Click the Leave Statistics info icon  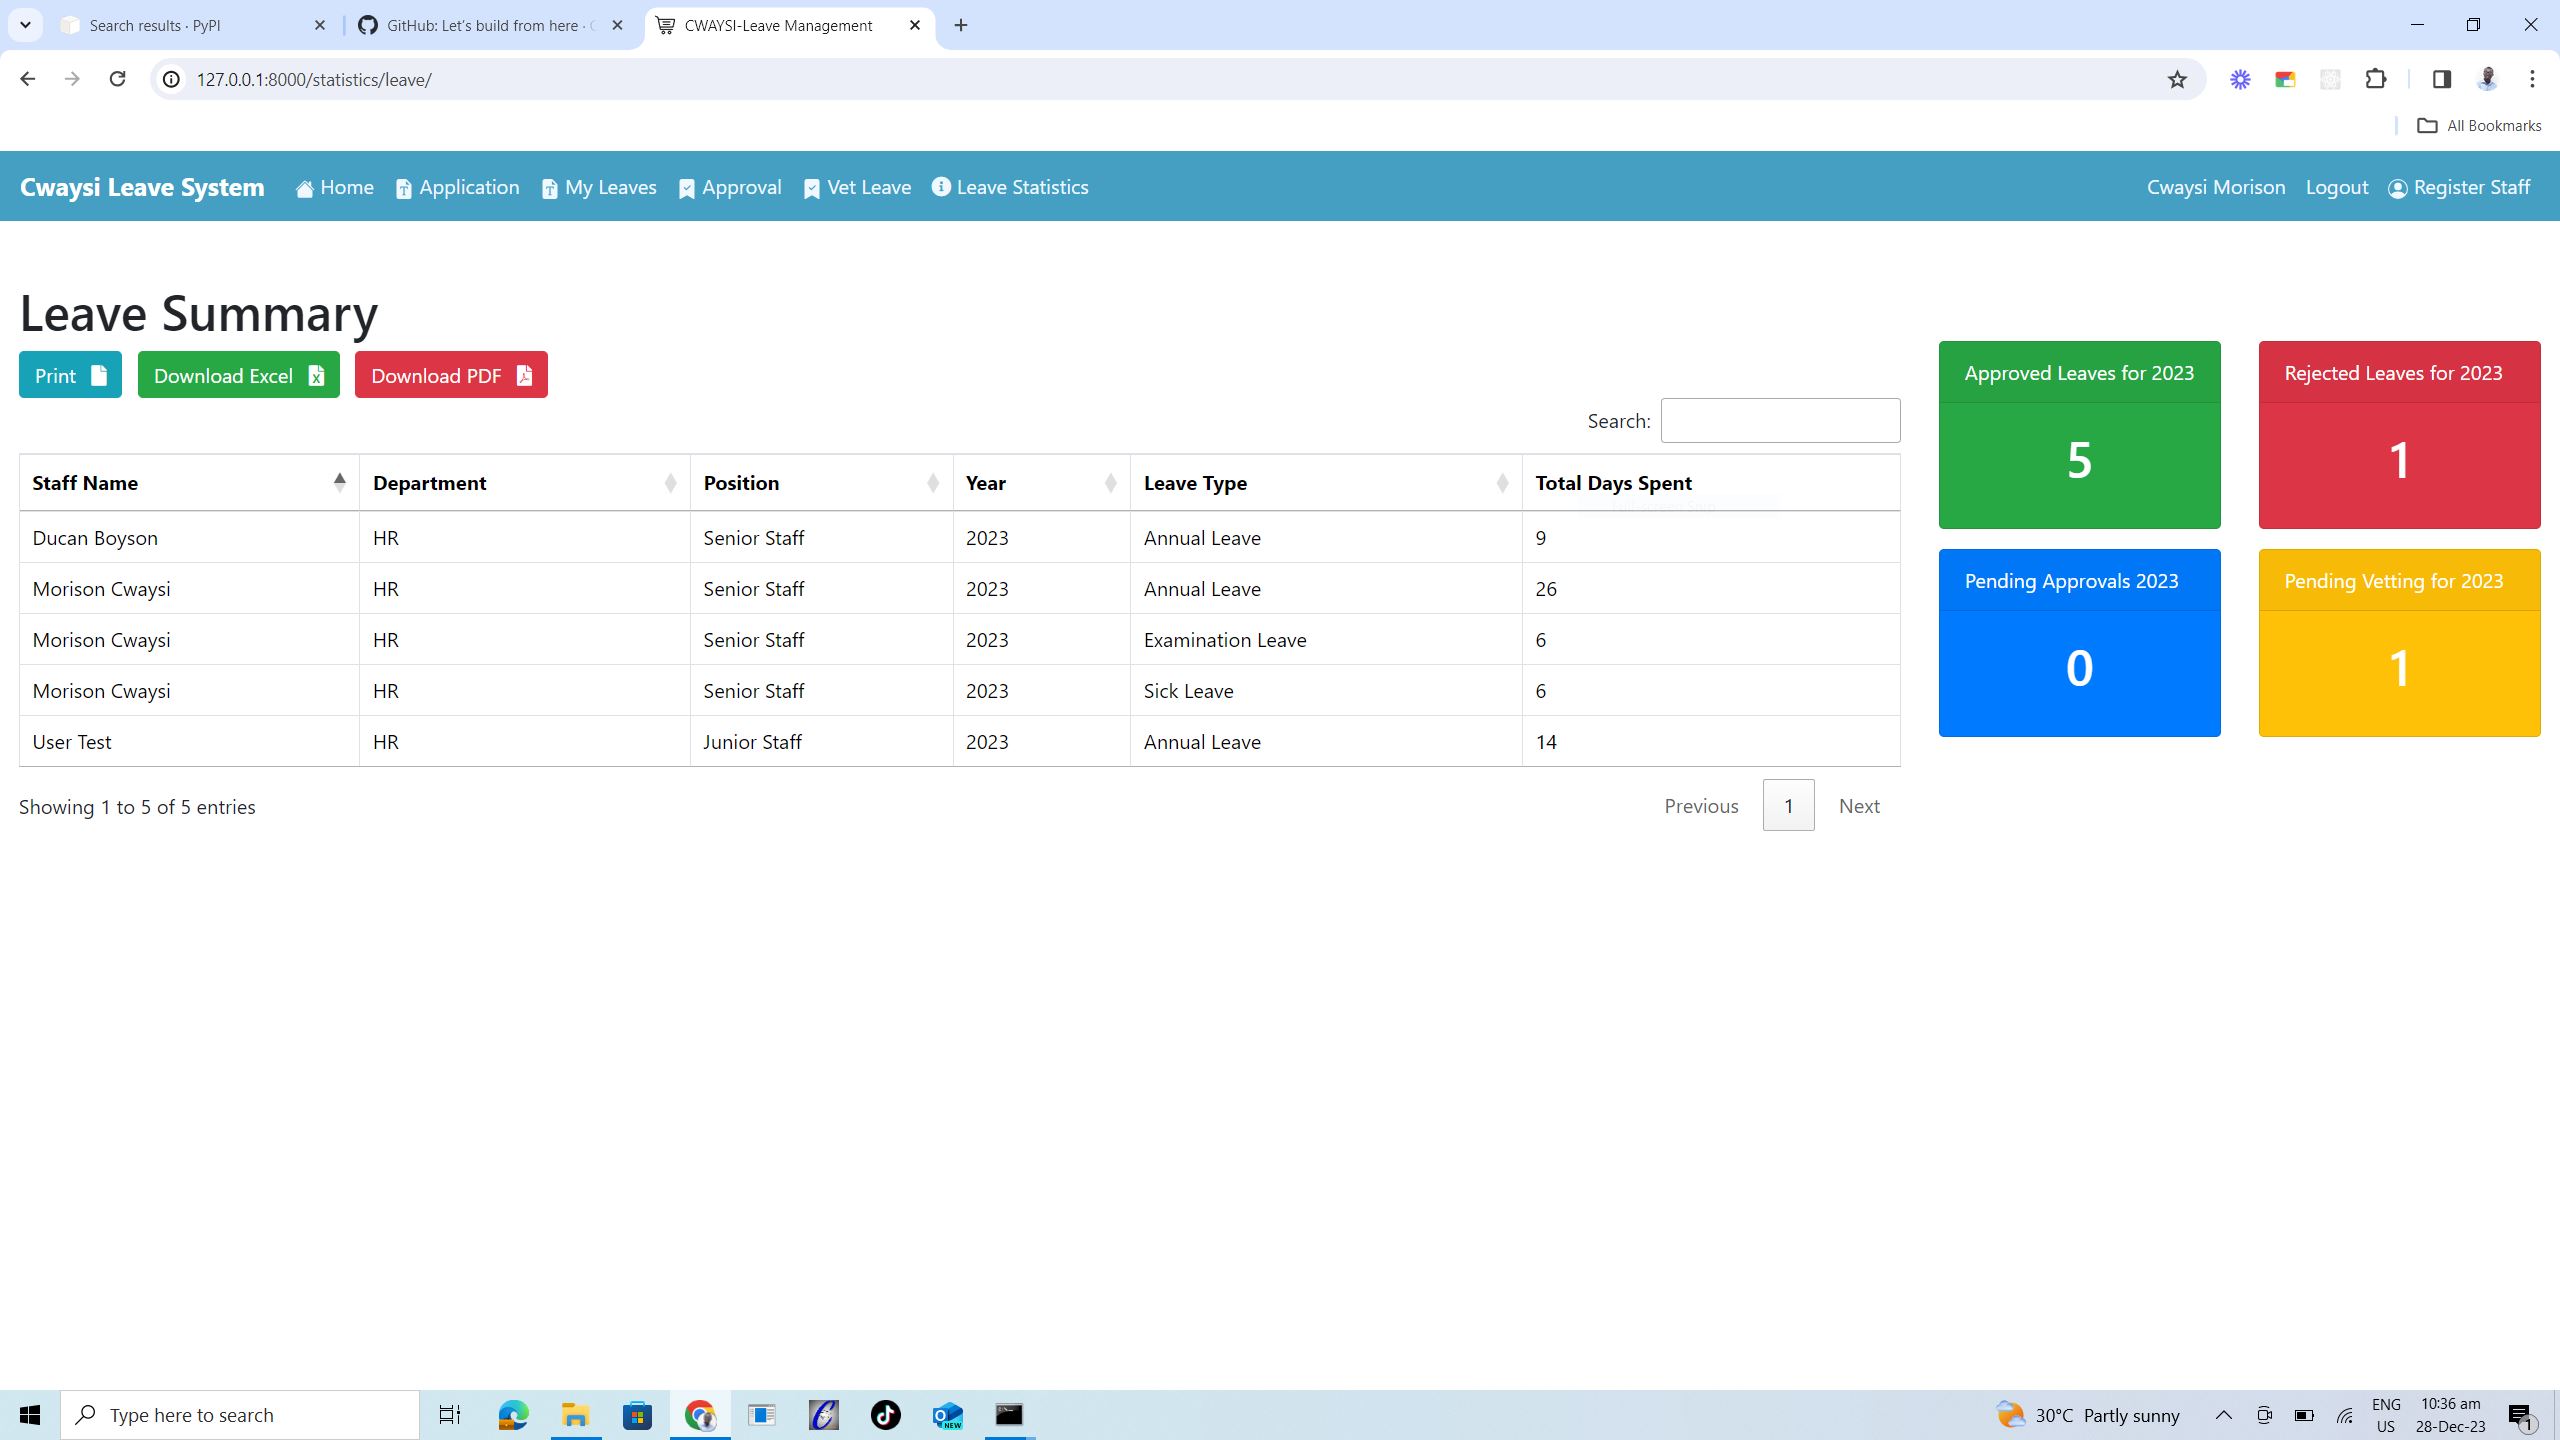click(939, 187)
